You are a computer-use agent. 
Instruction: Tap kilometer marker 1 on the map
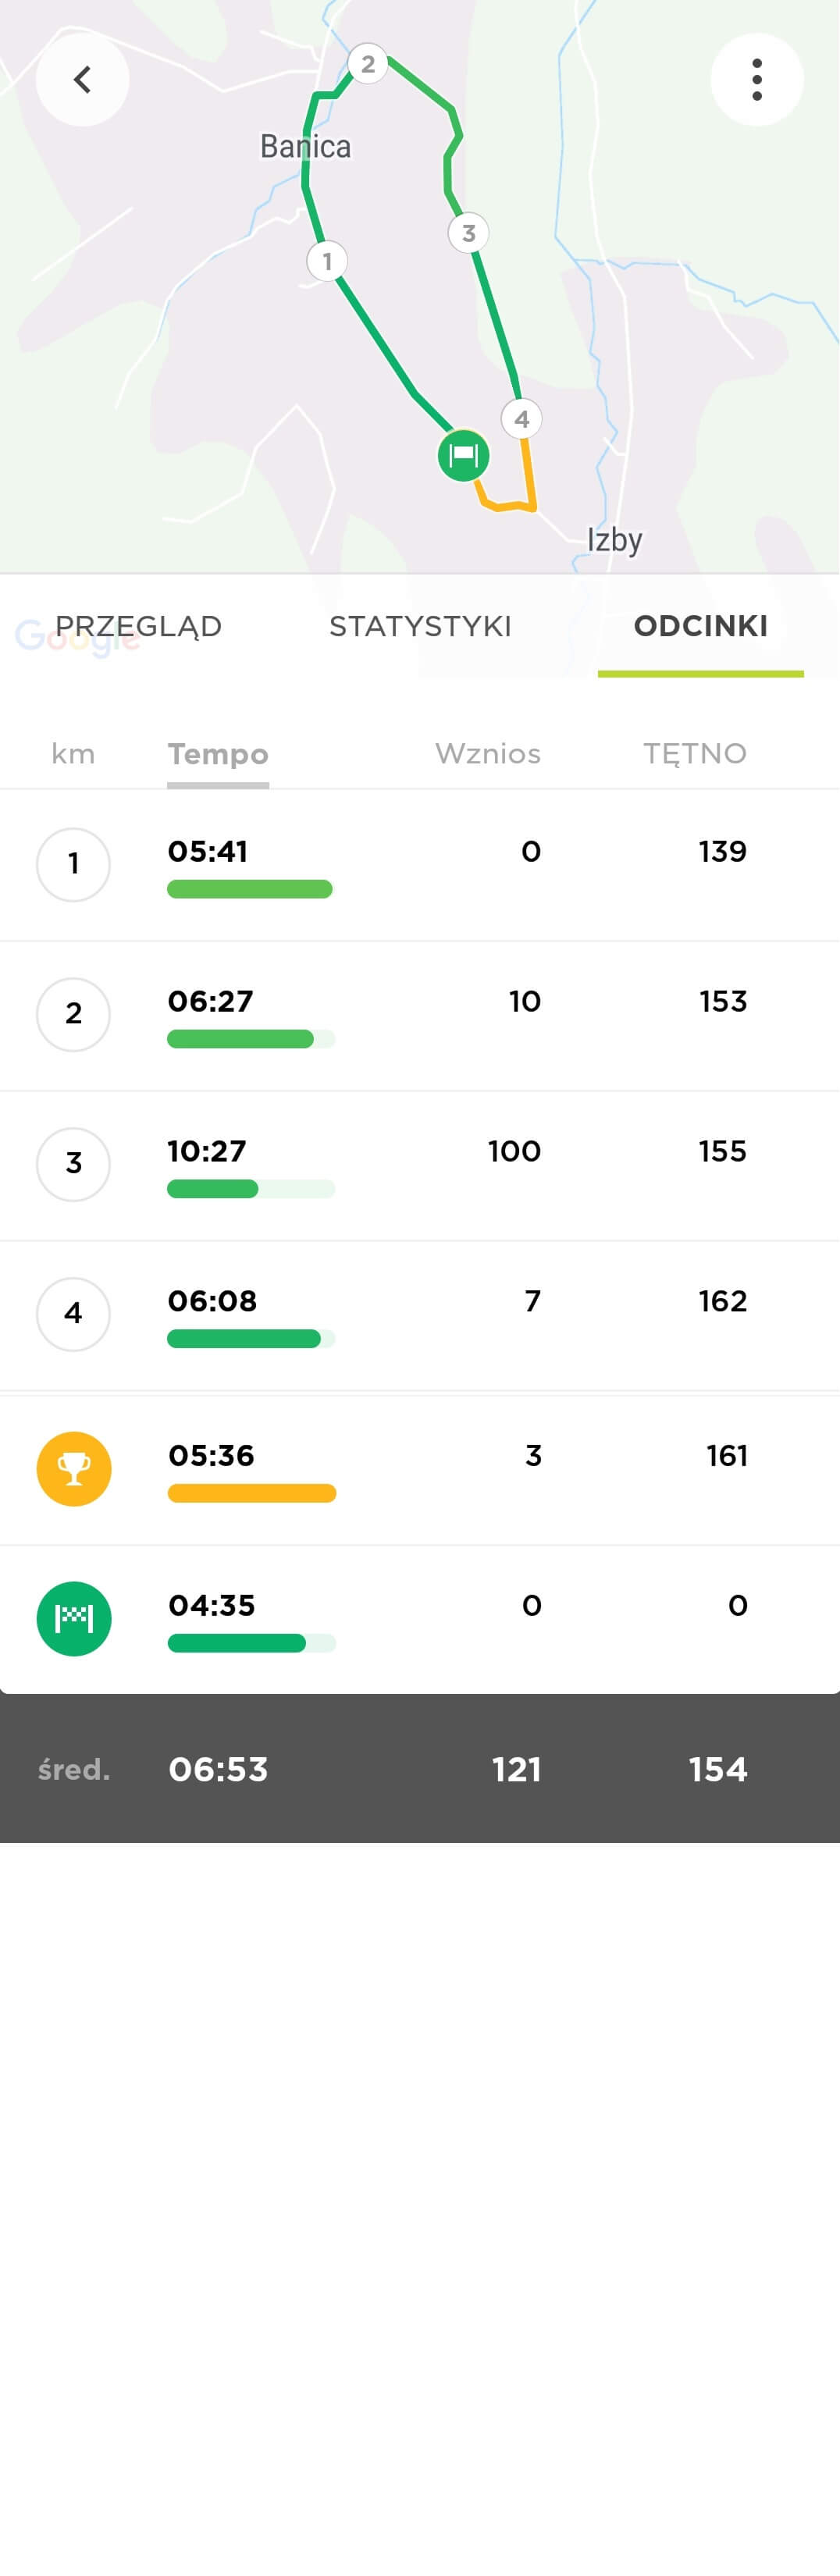[327, 261]
